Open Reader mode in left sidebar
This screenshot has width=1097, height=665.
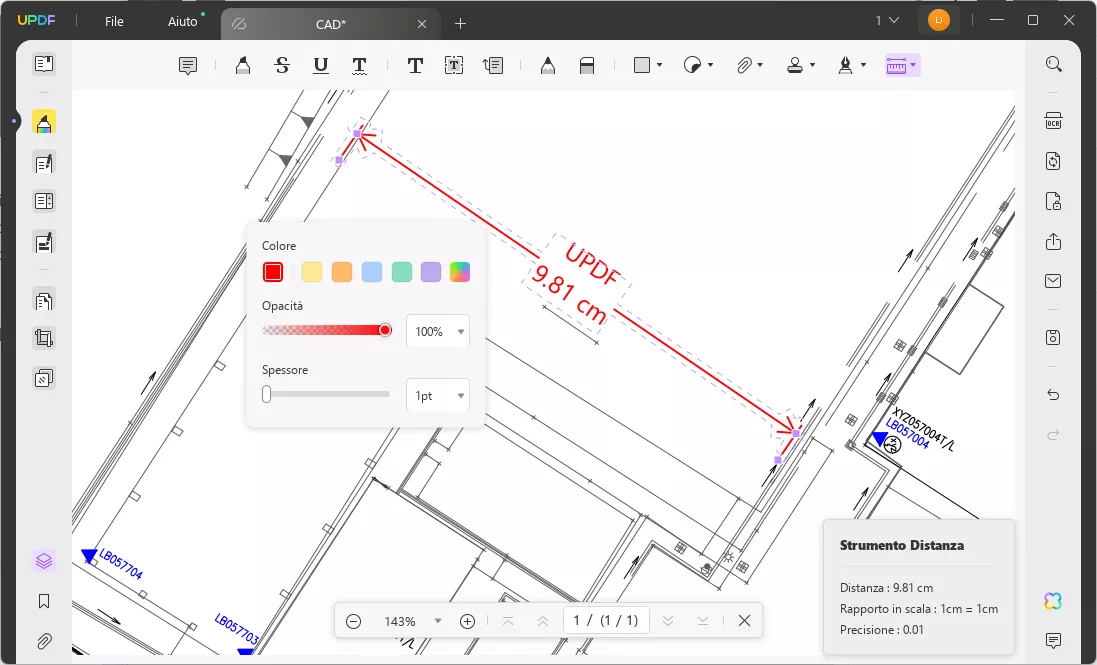(x=44, y=64)
